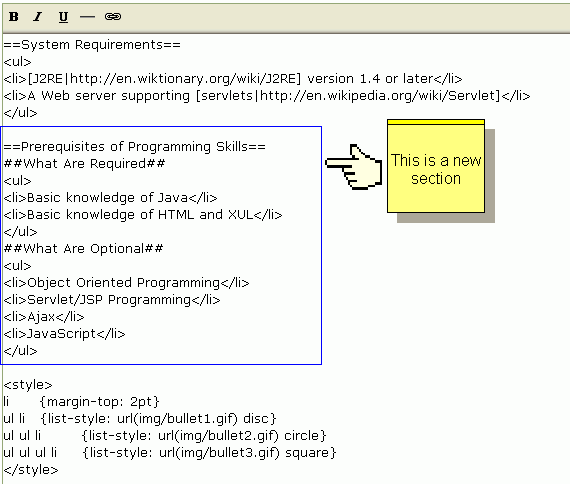
Task: Click the J2RE wiktionary link text line
Action: 233,79
